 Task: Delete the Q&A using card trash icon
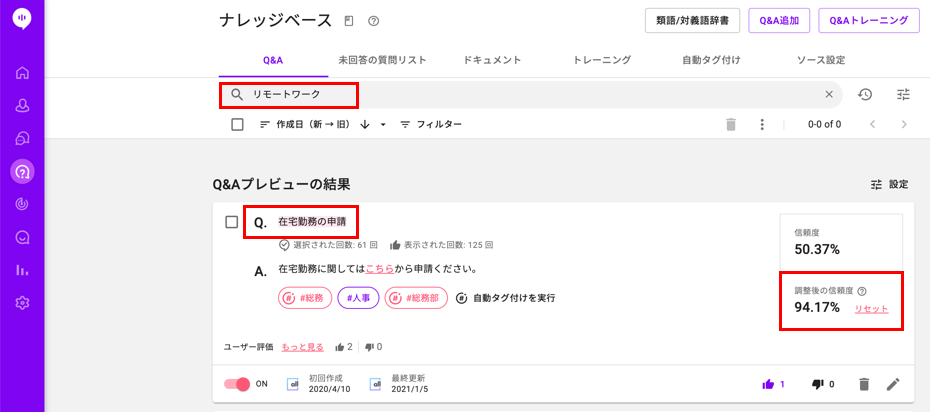tap(864, 384)
